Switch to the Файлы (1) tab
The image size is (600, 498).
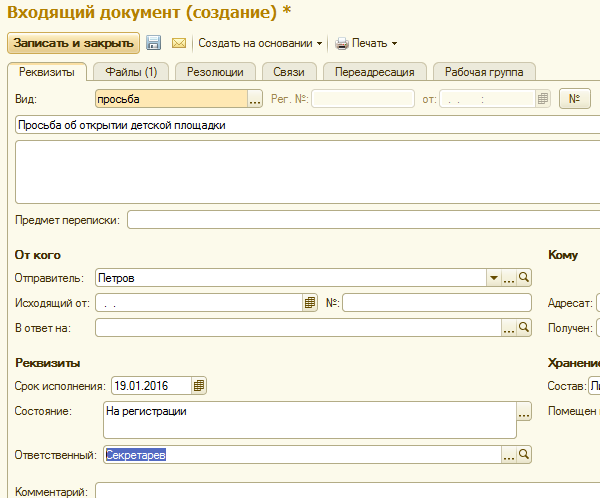click(131, 72)
